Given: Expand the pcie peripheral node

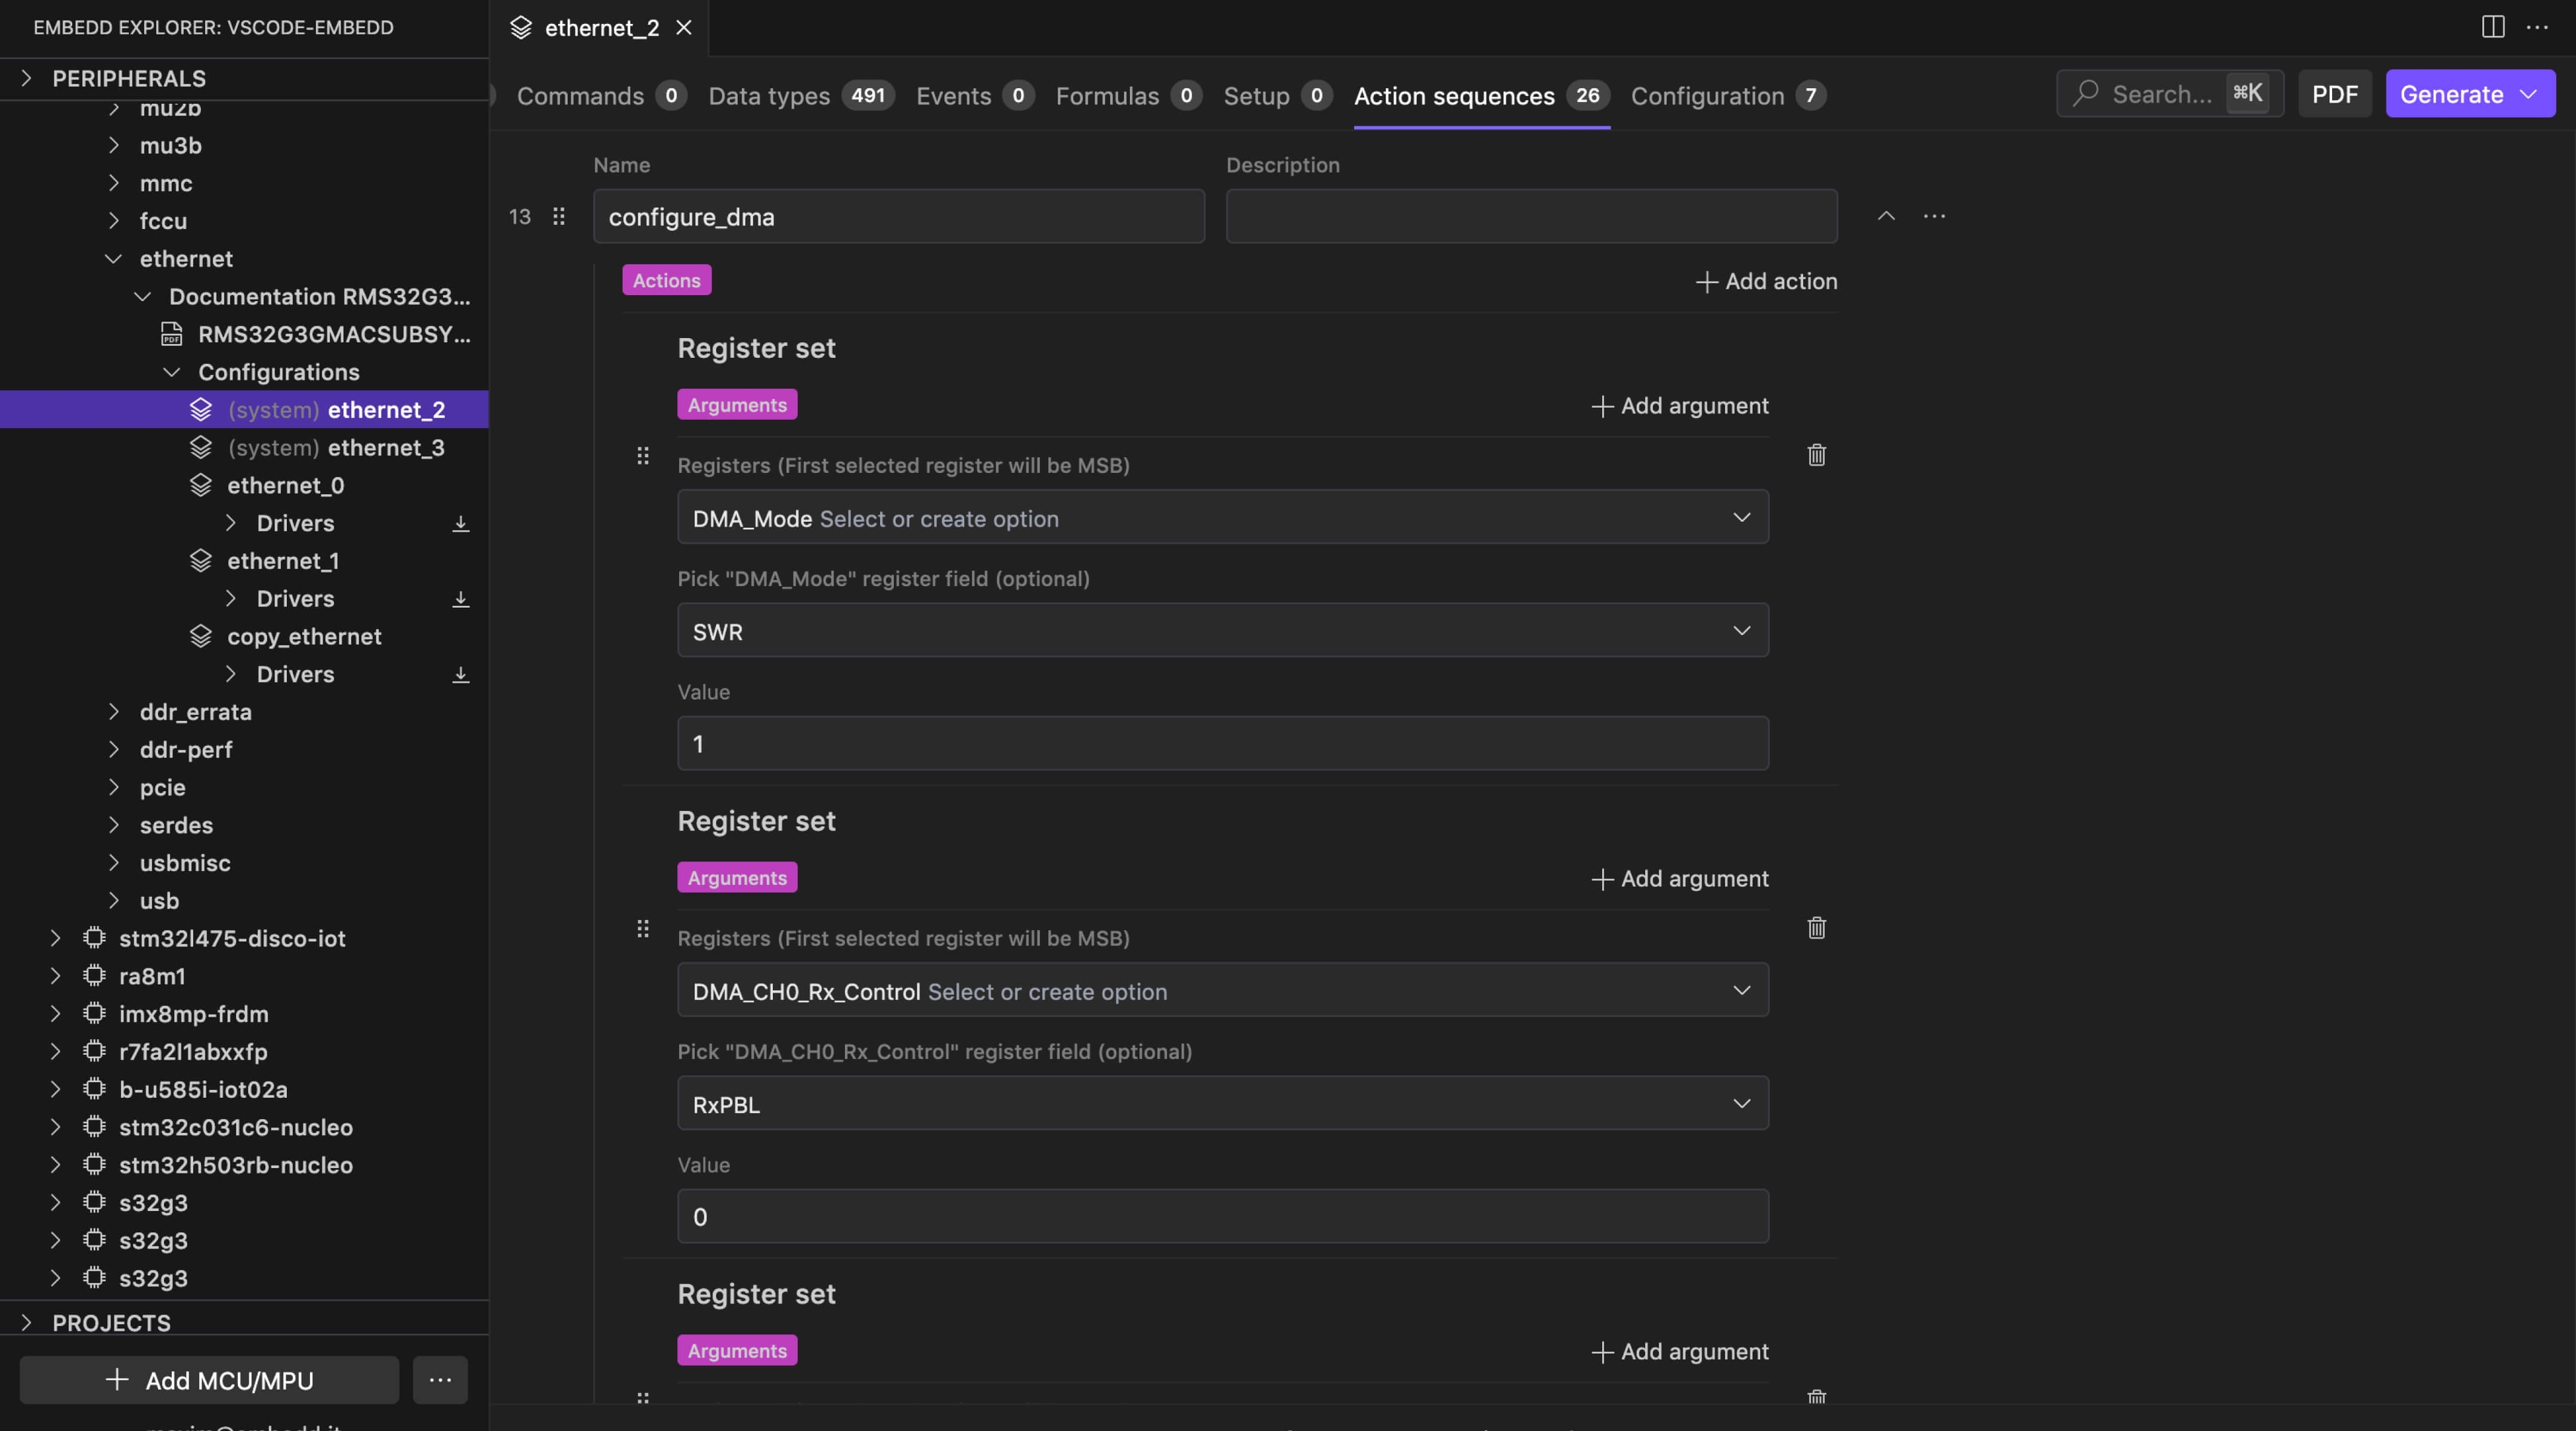Looking at the screenshot, I should (114, 787).
